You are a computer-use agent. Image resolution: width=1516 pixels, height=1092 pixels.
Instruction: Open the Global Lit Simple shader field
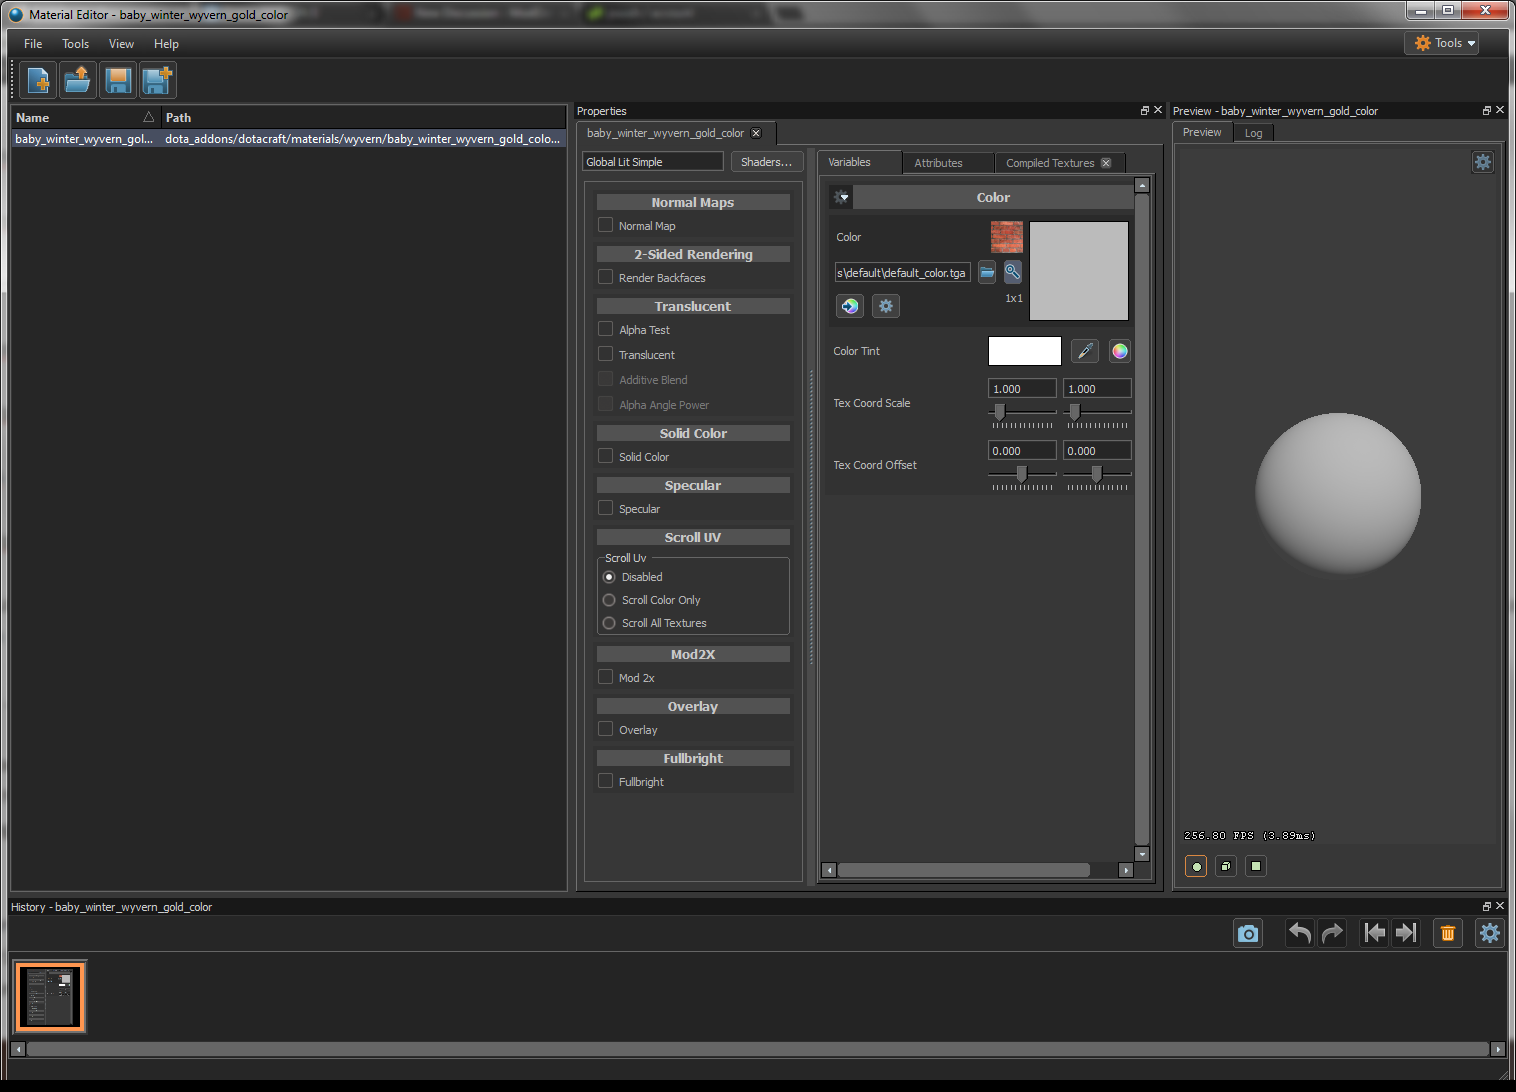[652, 162]
